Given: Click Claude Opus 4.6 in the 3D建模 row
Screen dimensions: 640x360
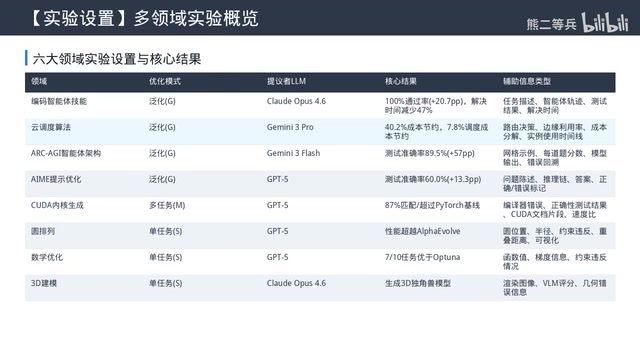Looking at the screenshot, I should 296,283.
